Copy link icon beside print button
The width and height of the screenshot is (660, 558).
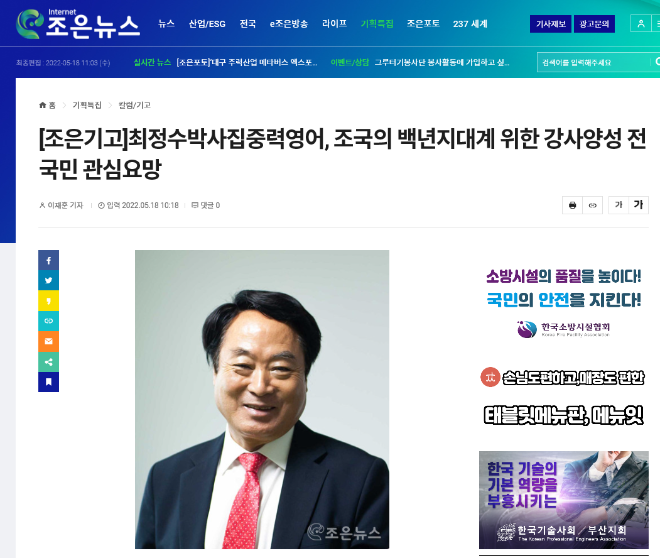[x=593, y=205]
